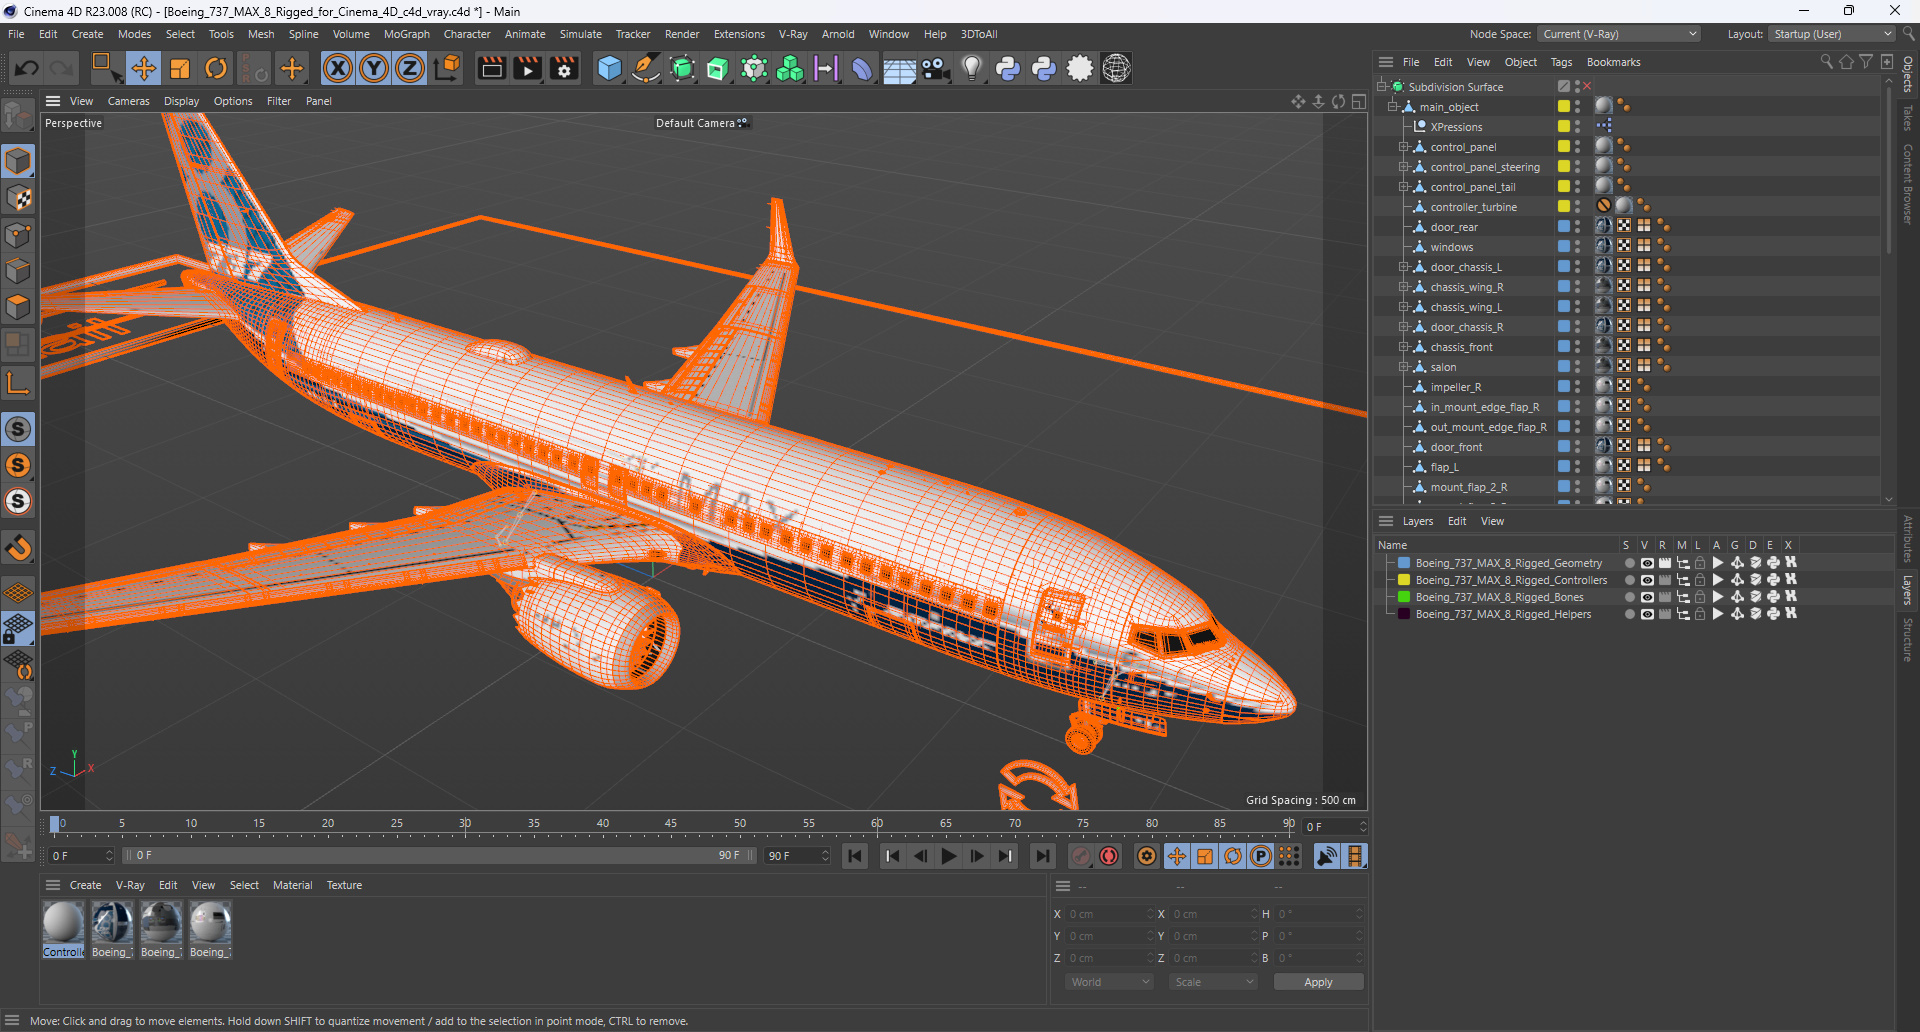This screenshot has height=1032, width=1920.
Task: Add a Cube primitive object
Action: coord(609,68)
